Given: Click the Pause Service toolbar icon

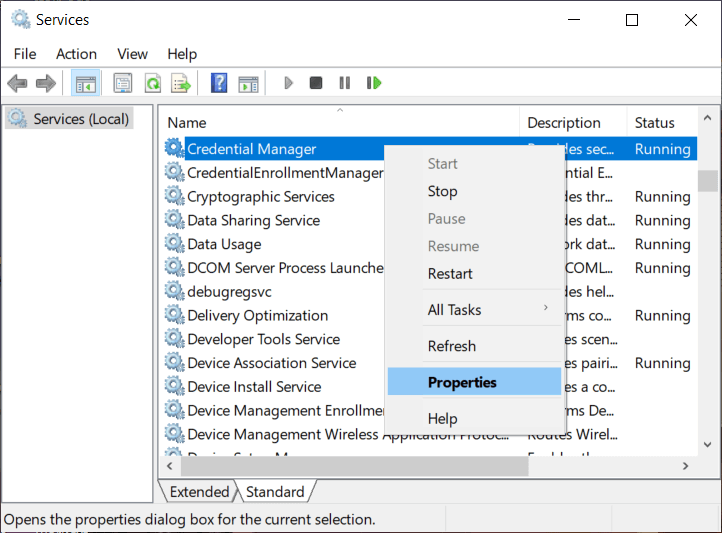Looking at the screenshot, I should [345, 83].
